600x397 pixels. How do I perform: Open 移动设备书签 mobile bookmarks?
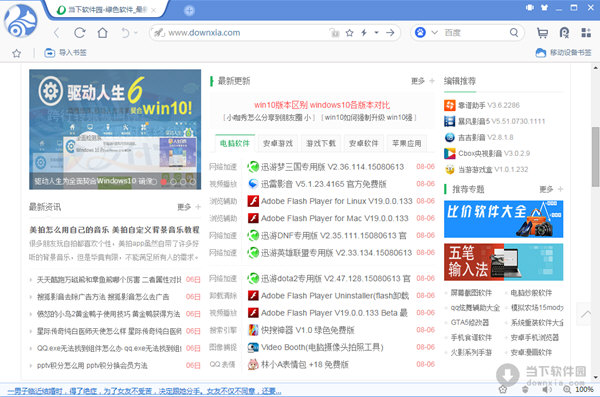[x=564, y=52]
